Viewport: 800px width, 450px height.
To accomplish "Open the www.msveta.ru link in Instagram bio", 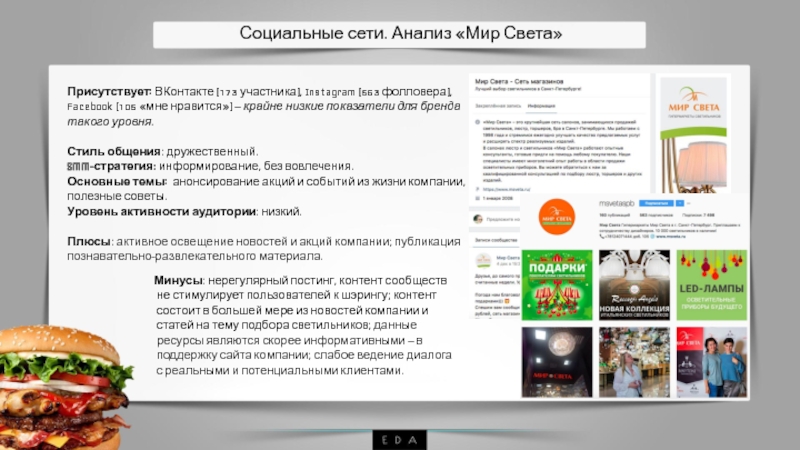I will click(x=671, y=237).
